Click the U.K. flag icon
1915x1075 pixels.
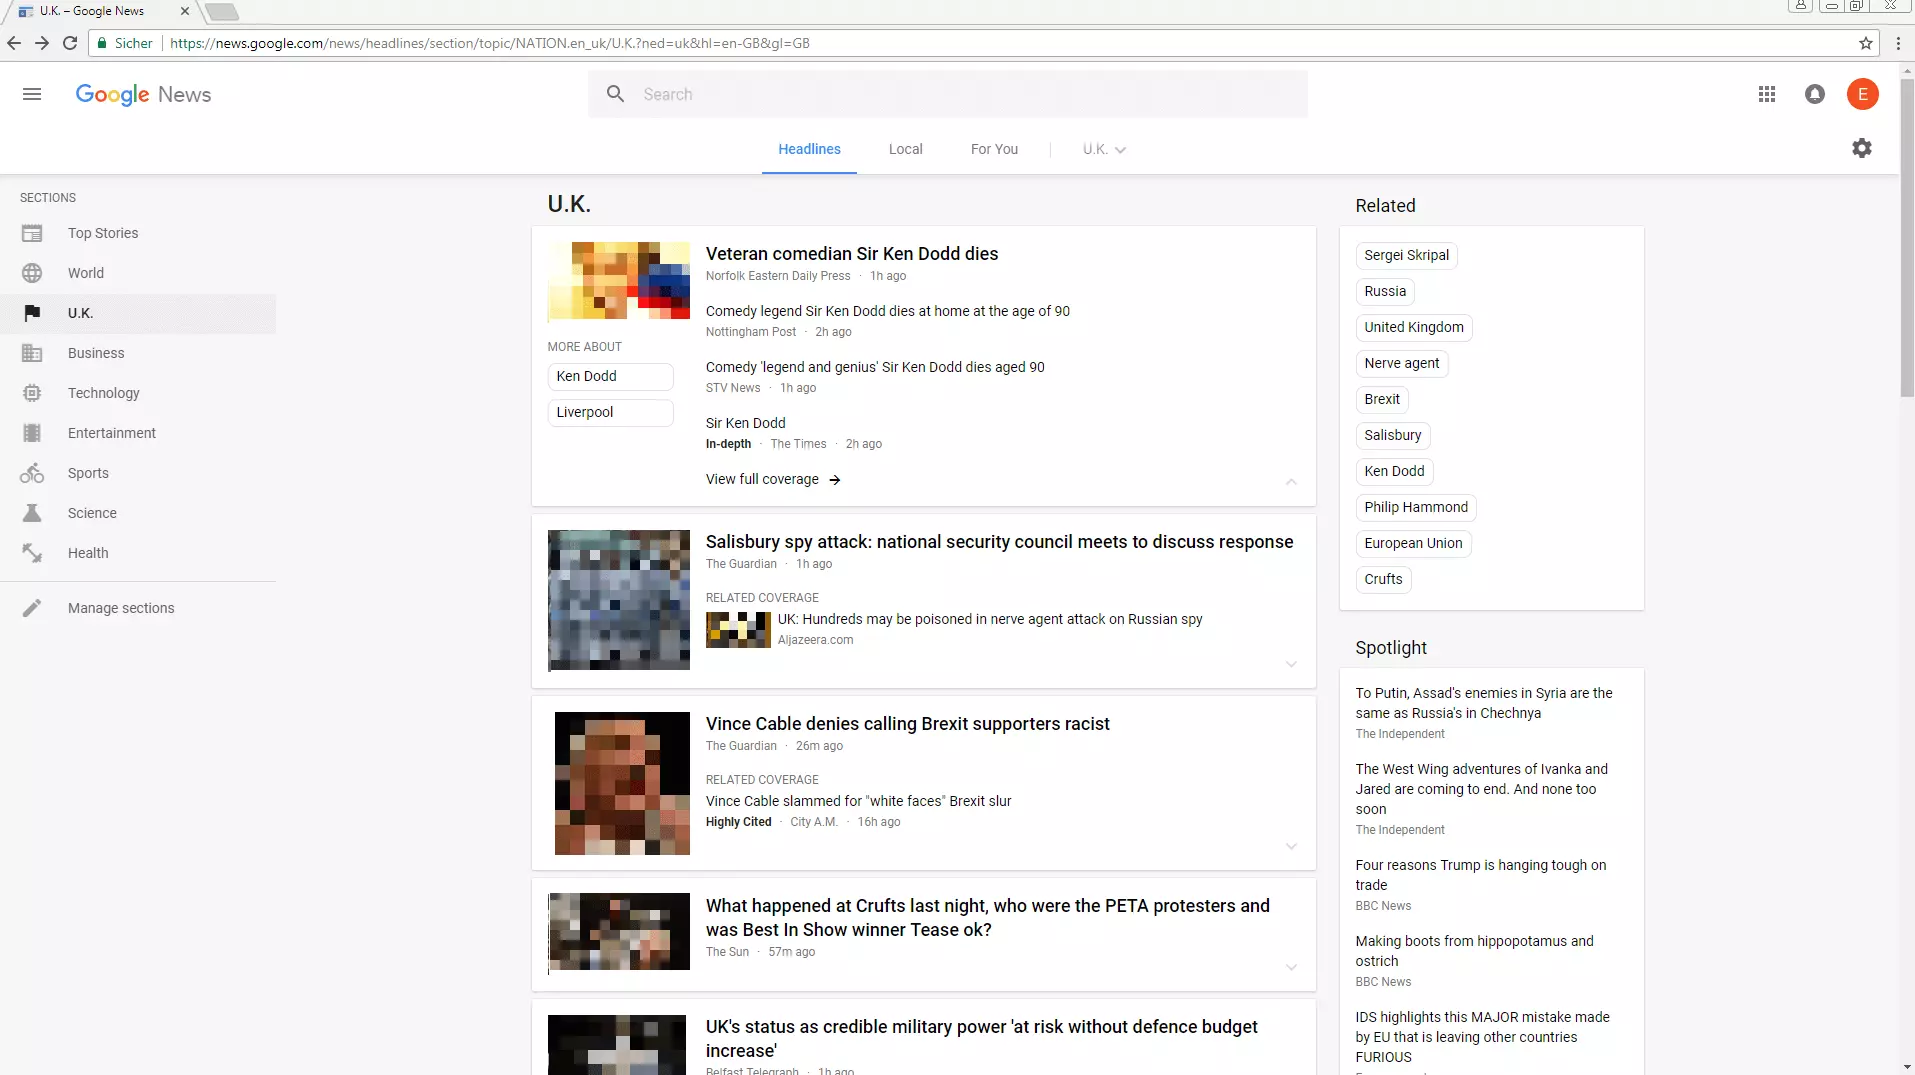[x=32, y=313]
